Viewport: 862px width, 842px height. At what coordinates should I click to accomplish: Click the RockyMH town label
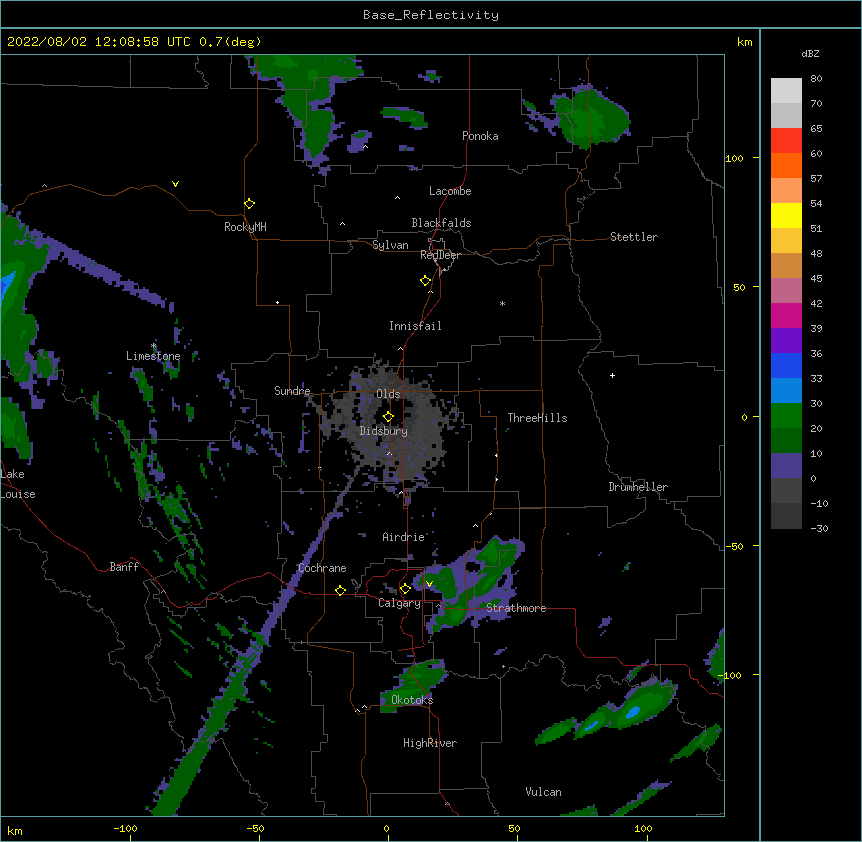(x=245, y=227)
